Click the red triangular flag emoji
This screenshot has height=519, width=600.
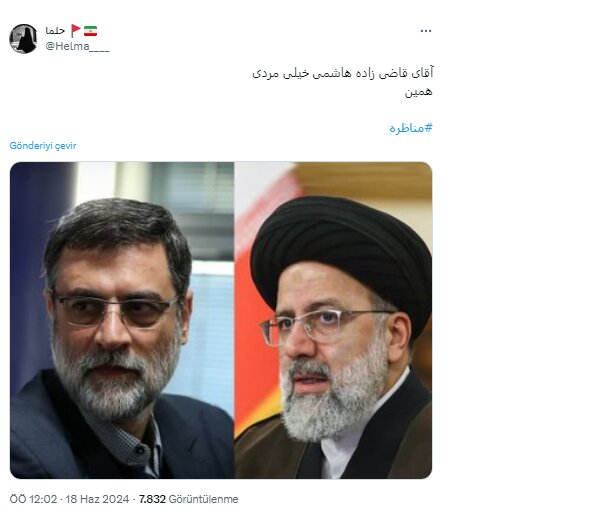pos(76,31)
